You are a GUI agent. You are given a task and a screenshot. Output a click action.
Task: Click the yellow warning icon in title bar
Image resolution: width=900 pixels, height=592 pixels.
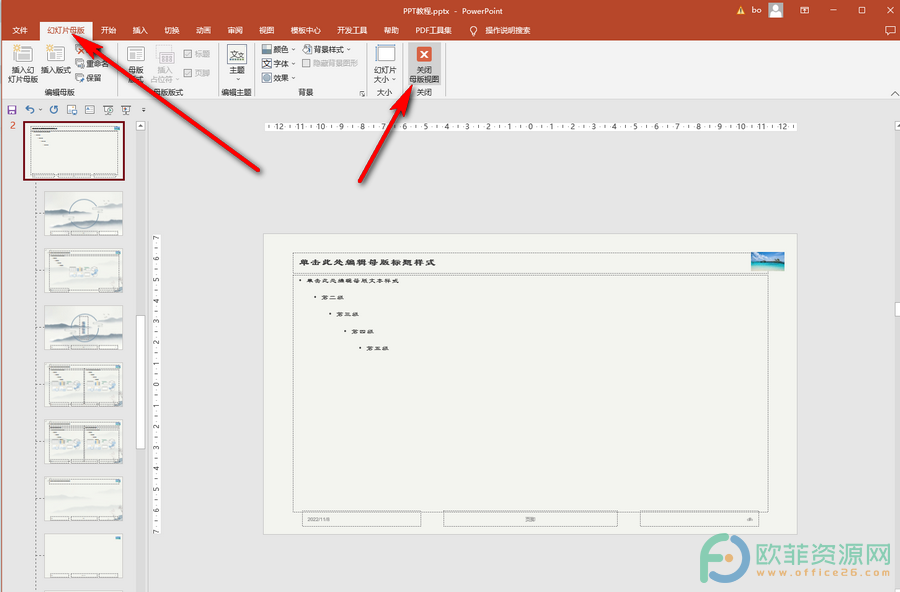click(740, 10)
